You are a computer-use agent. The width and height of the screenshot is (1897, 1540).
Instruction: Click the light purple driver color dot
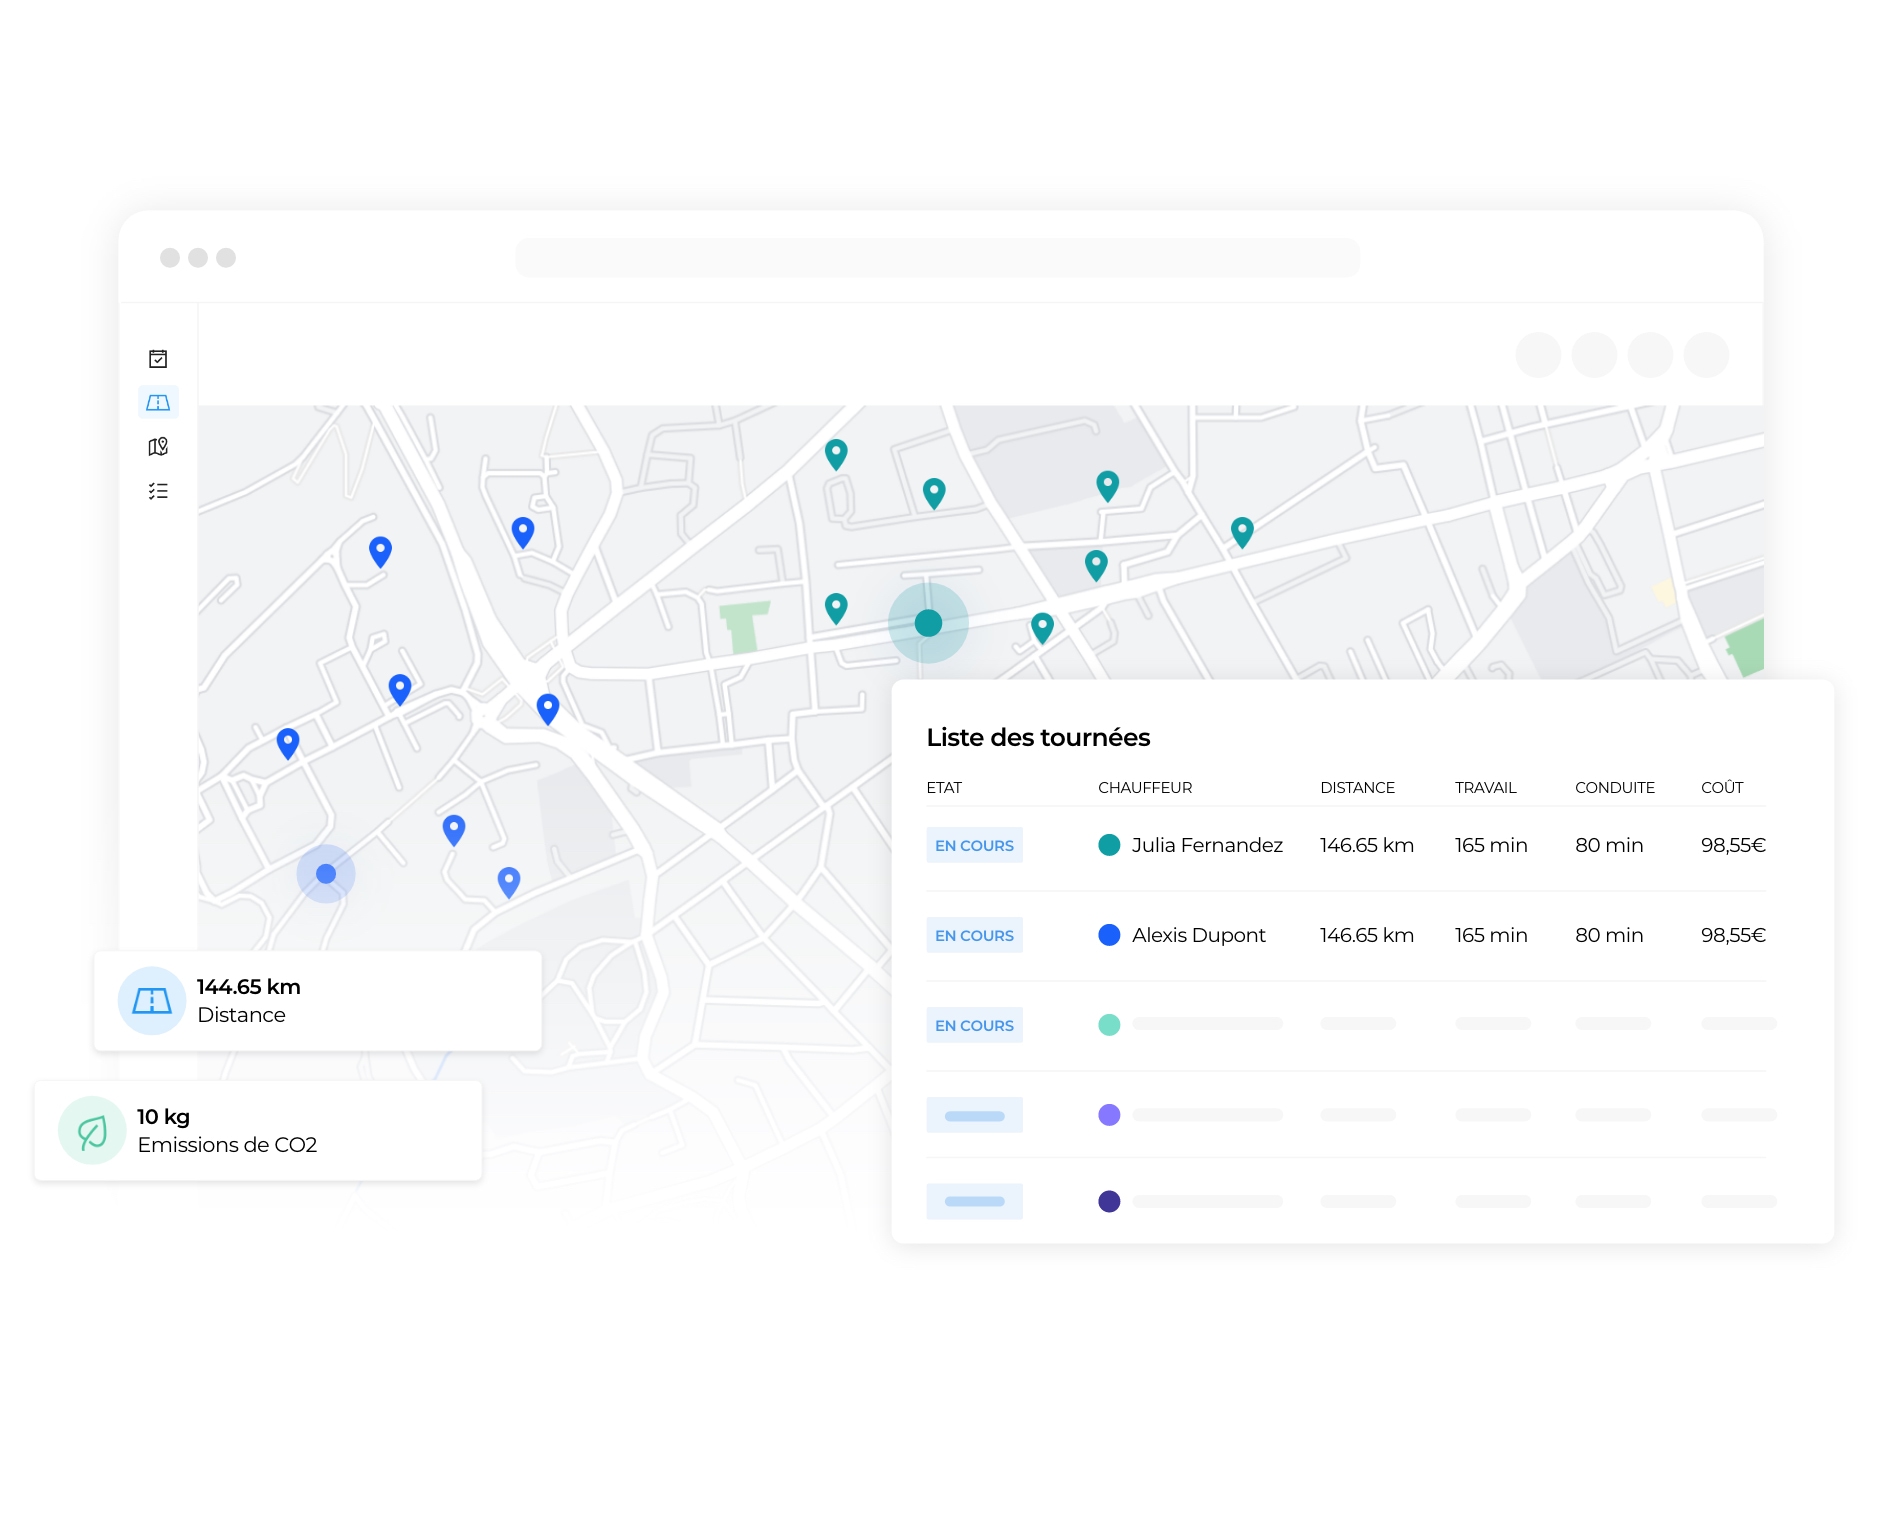click(x=1109, y=1114)
